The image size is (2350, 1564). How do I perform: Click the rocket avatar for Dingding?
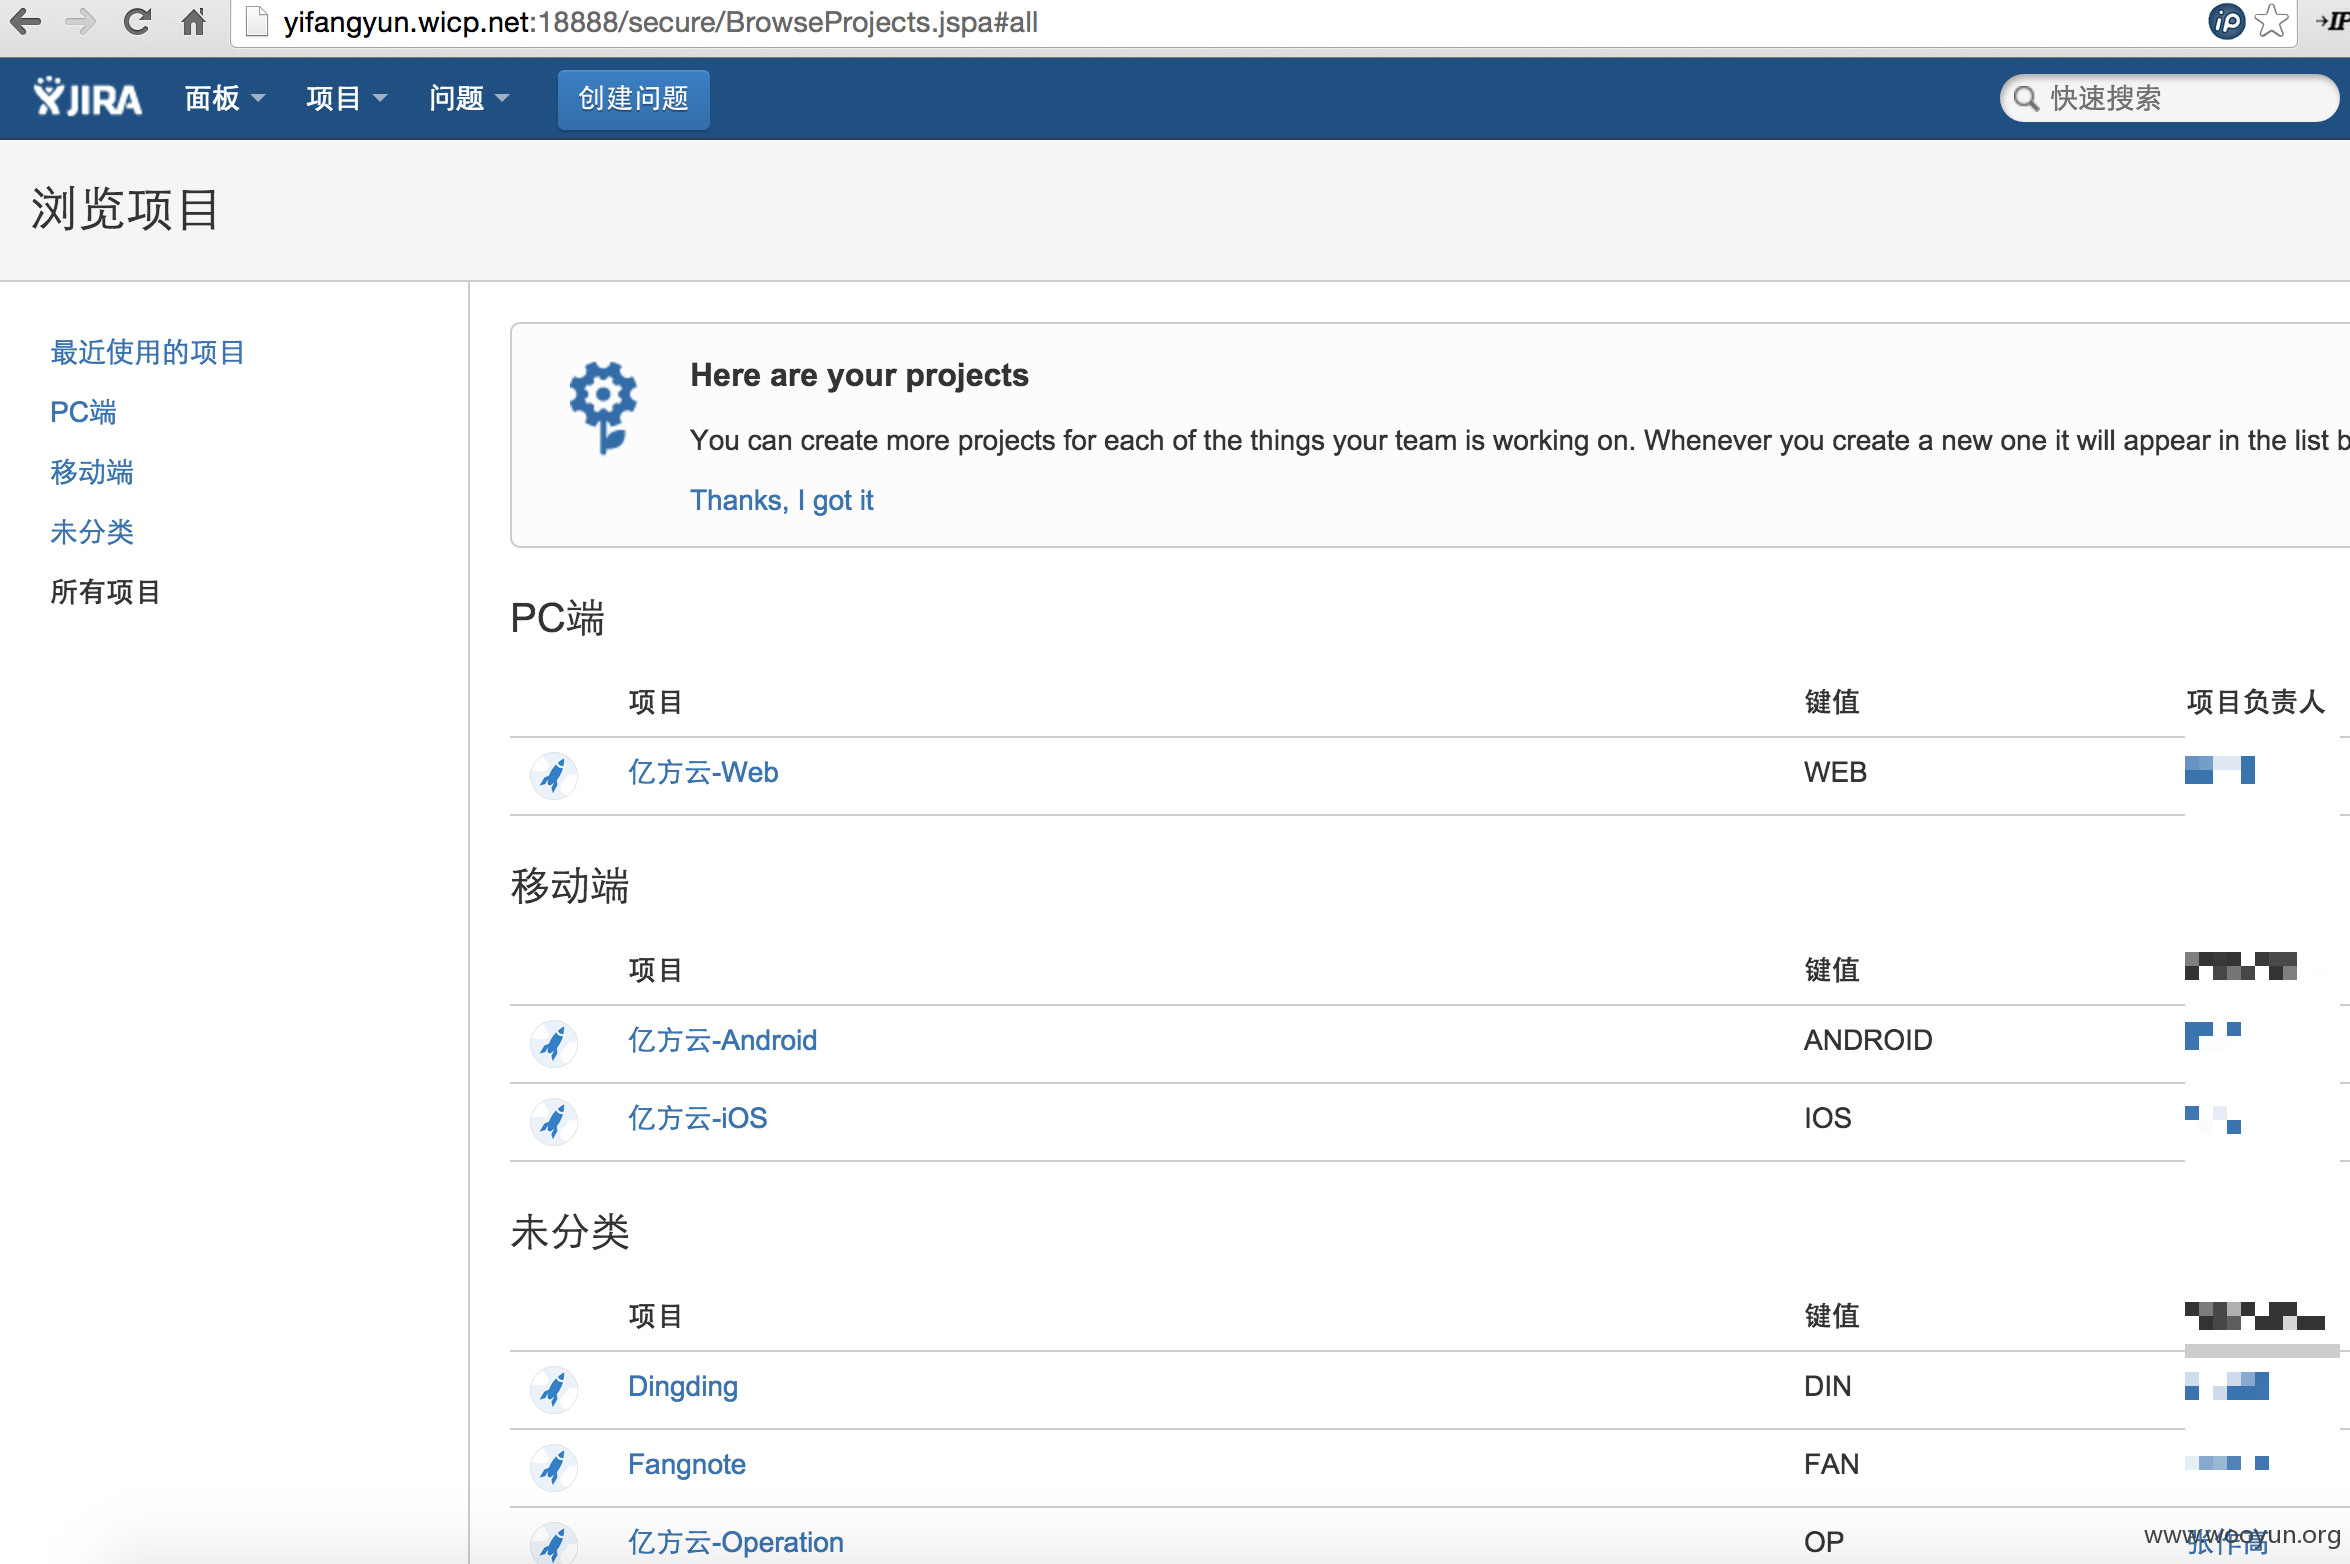coord(553,1389)
